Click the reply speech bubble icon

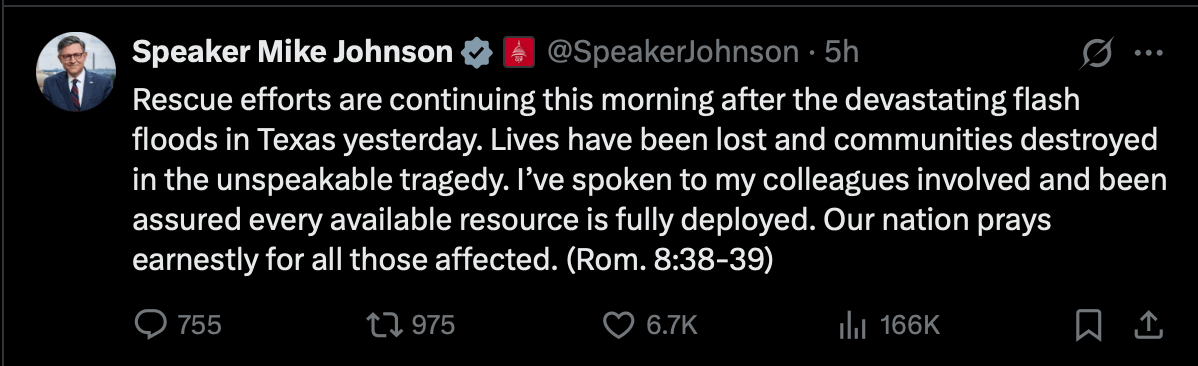click(x=151, y=326)
